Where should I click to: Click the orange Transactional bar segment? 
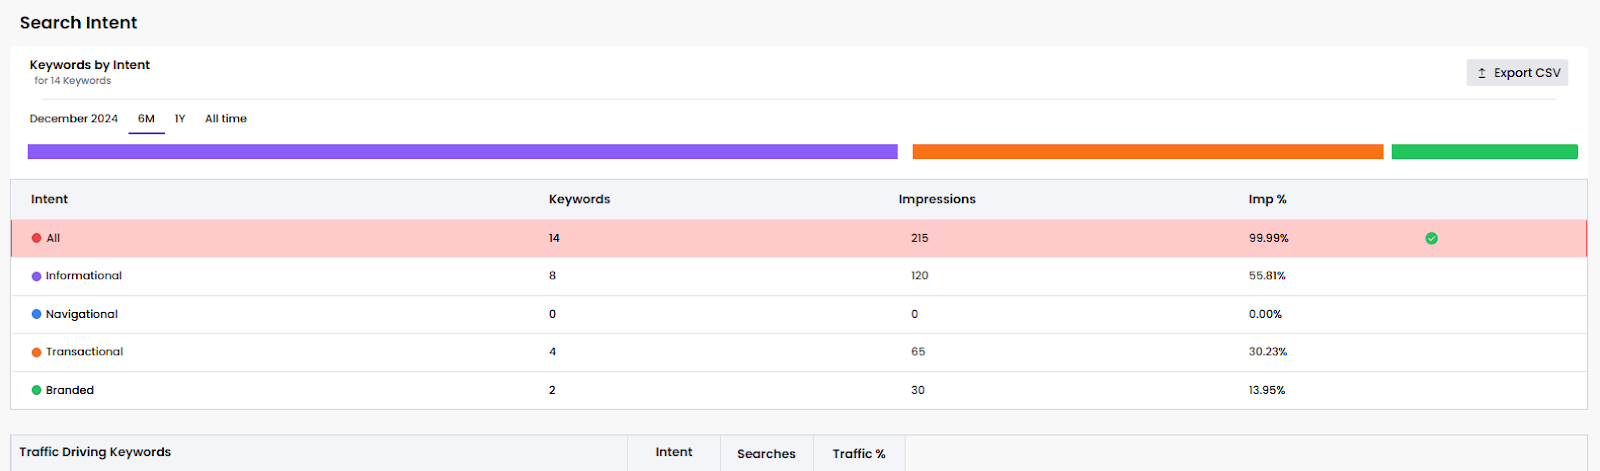pyautogui.click(x=1148, y=152)
